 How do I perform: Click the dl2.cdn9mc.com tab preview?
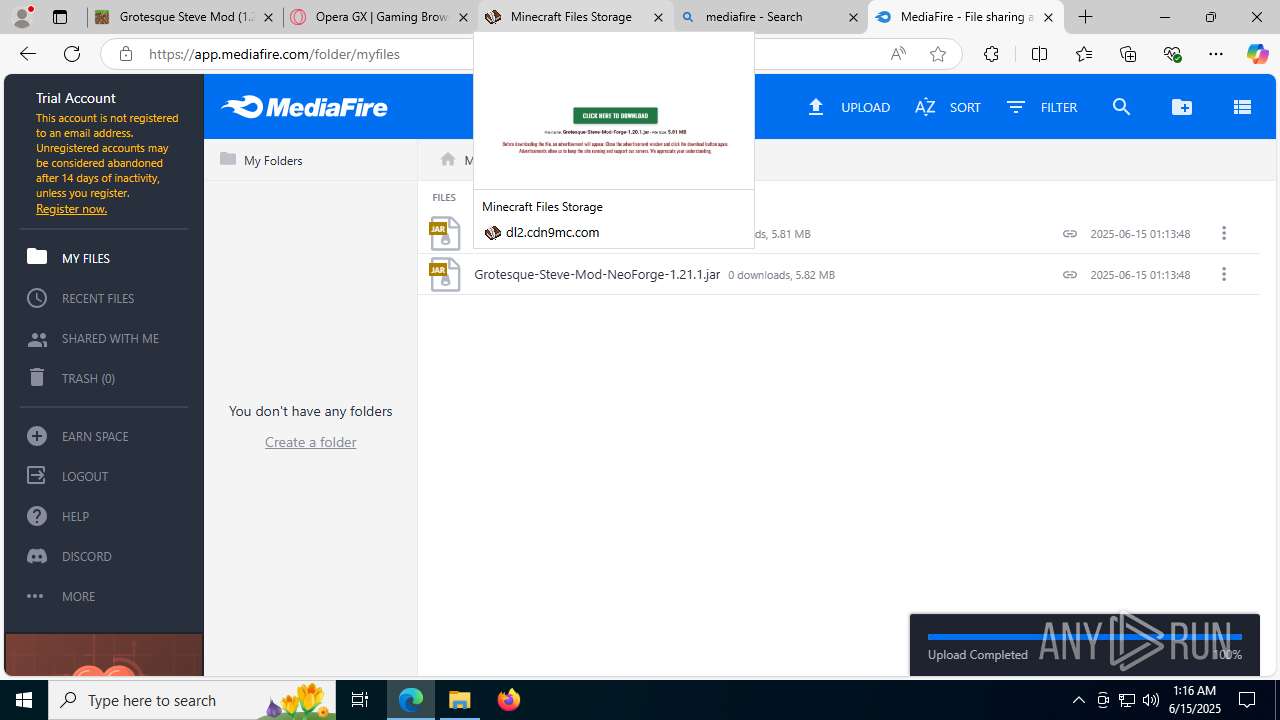[613, 140]
